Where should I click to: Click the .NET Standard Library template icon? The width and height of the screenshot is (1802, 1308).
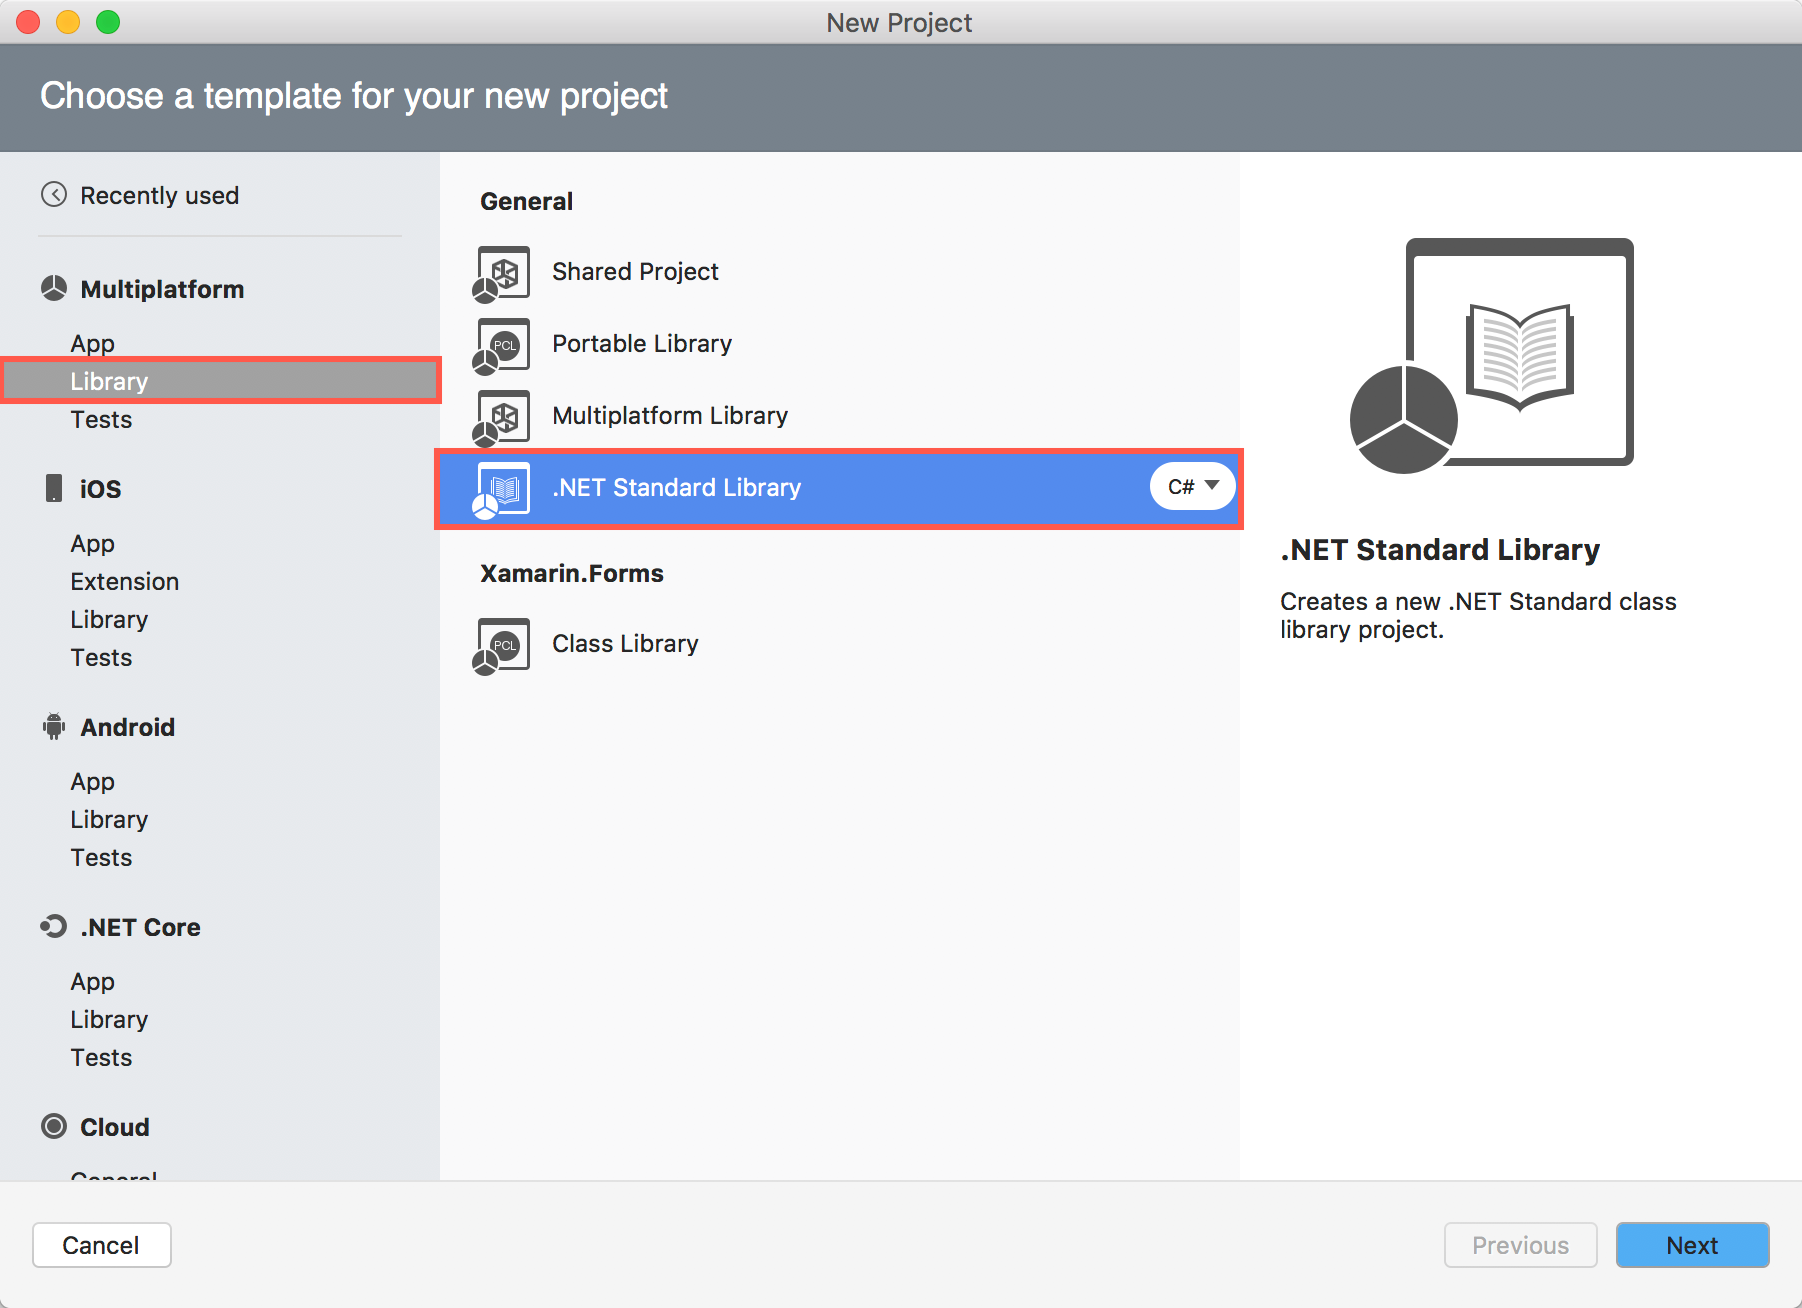coord(502,490)
